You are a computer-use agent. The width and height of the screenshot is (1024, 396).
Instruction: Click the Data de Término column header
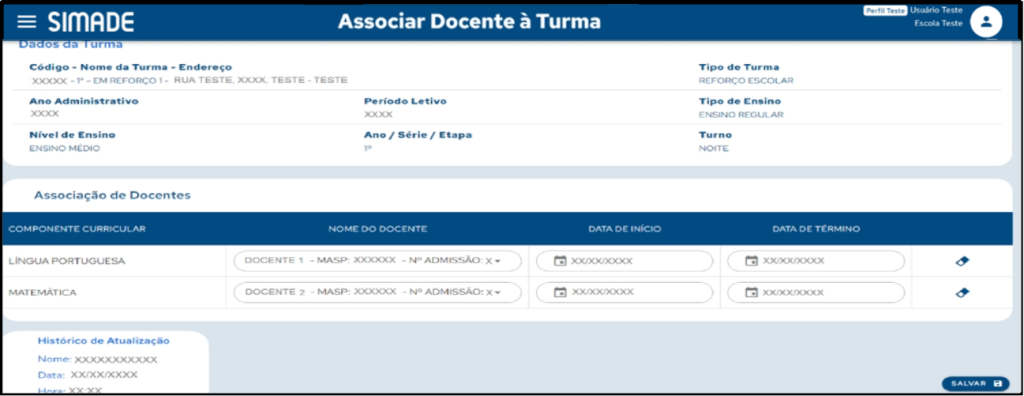[x=816, y=229]
